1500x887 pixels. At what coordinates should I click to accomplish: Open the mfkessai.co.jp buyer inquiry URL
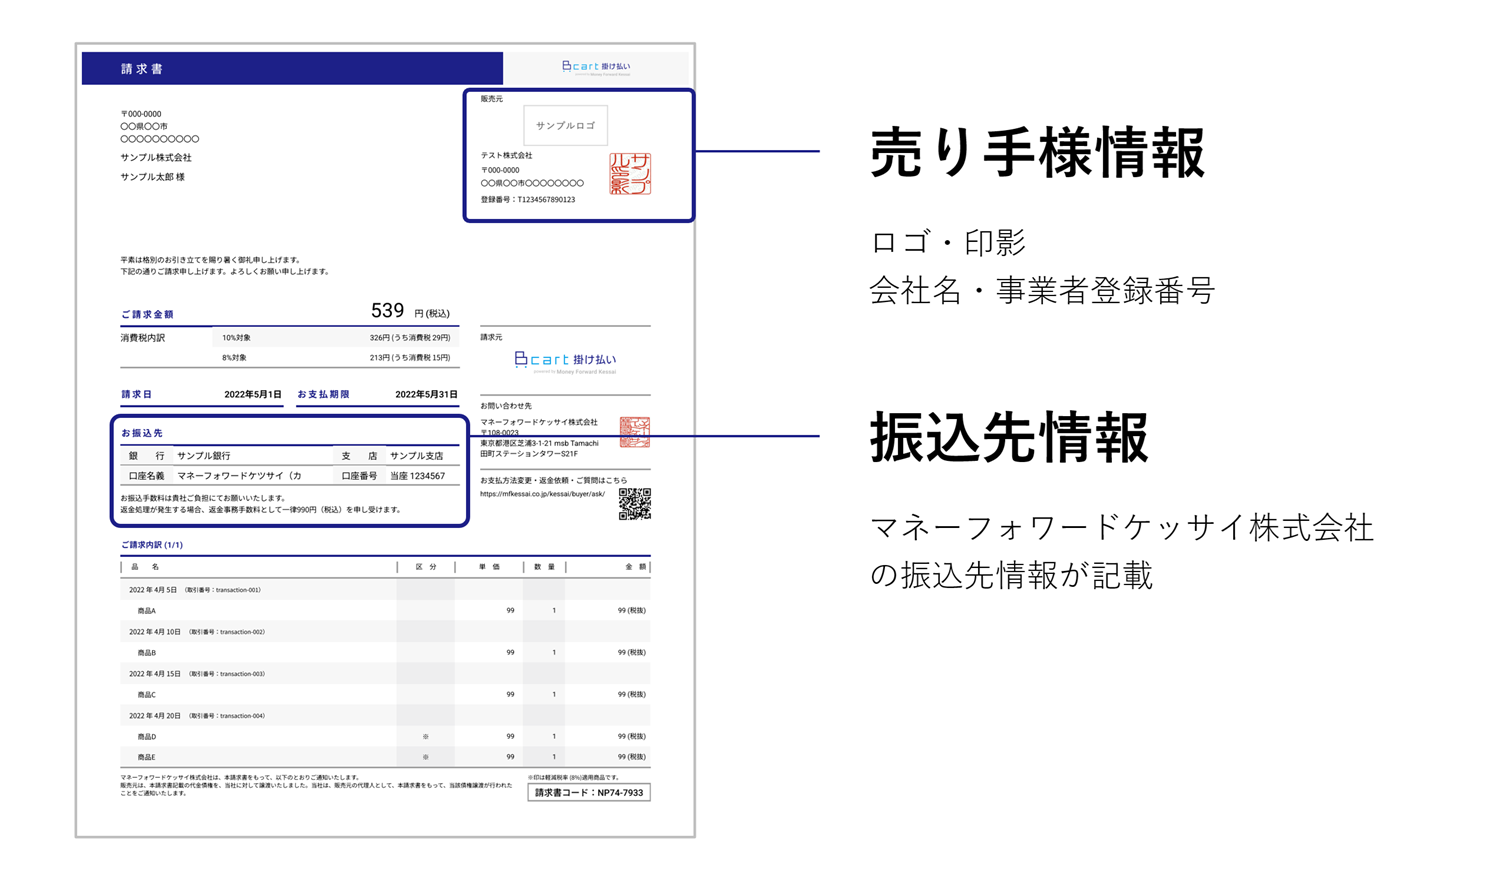tap(542, 494)
